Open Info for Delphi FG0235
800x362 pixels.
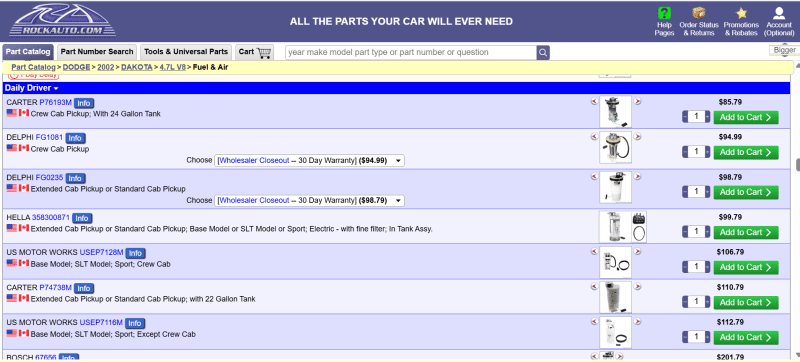(75, 178)
